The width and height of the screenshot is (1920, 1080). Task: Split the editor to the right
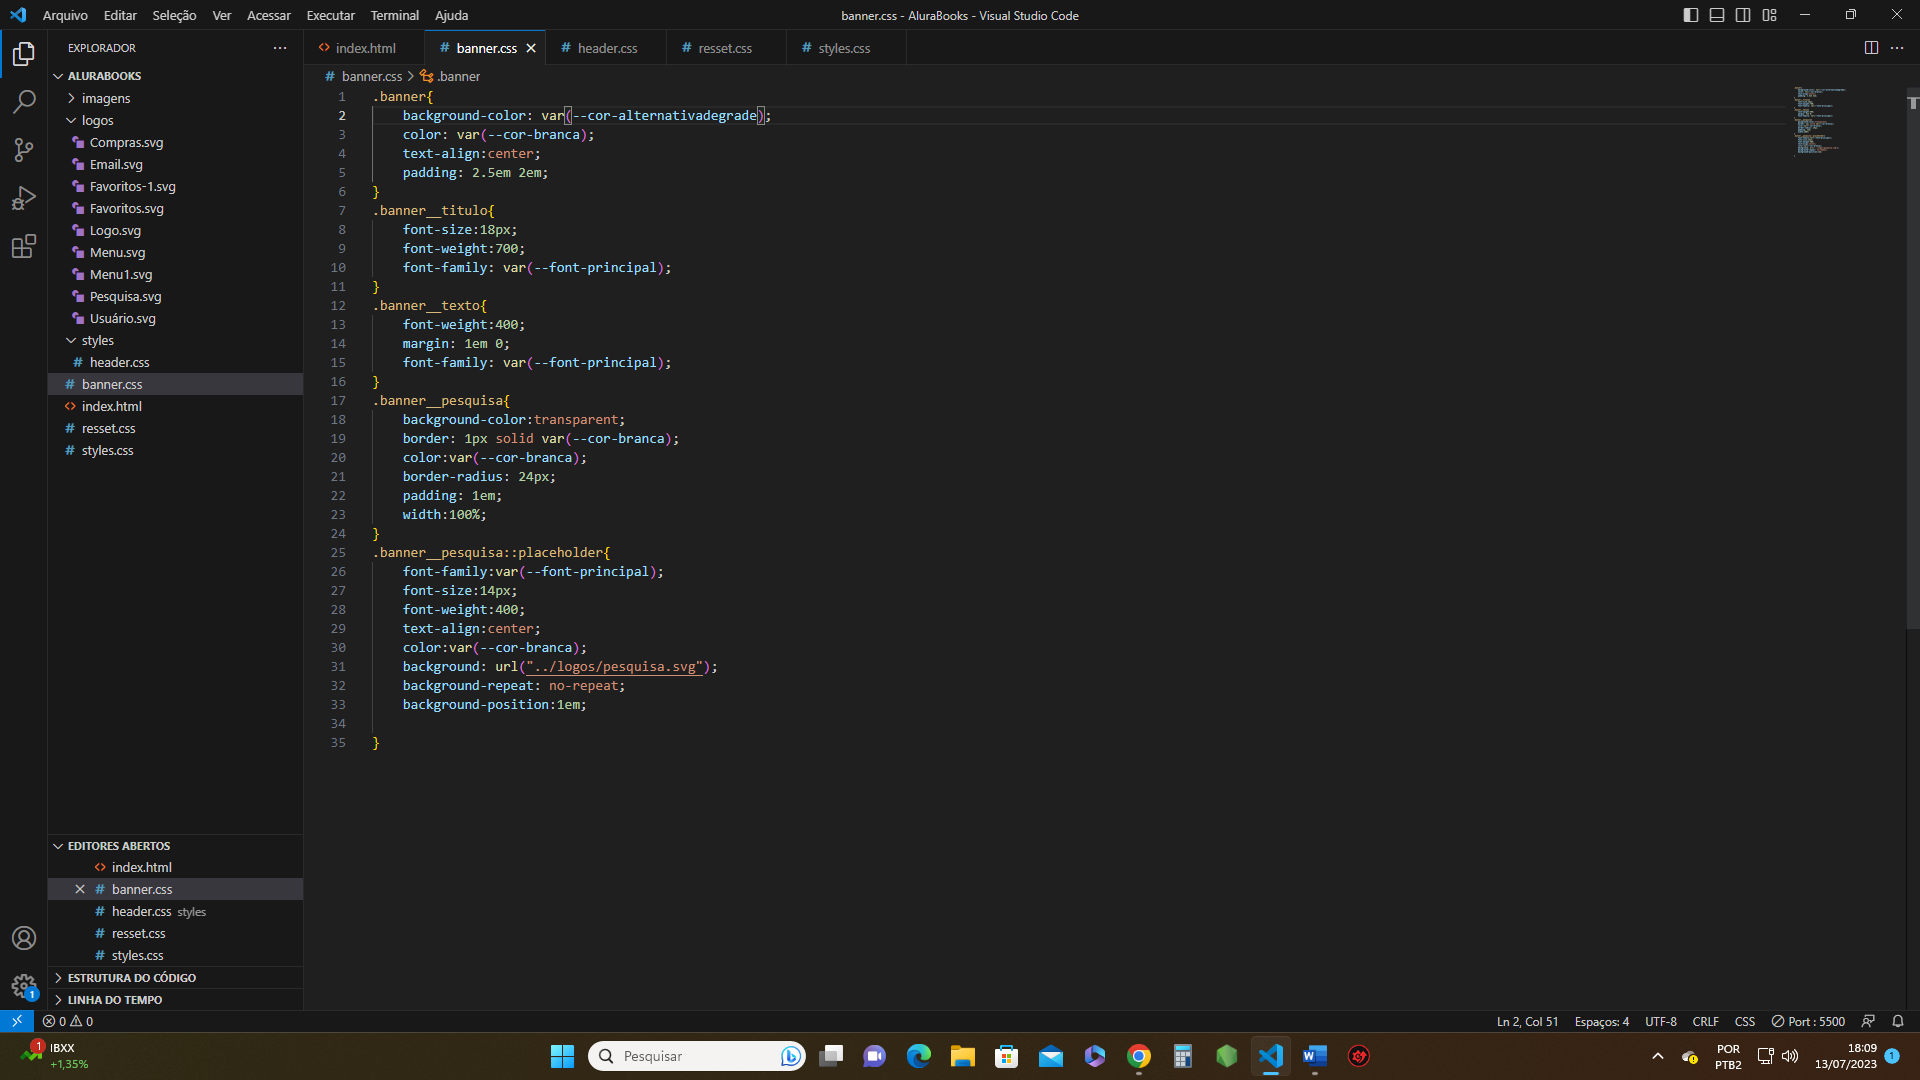pos(1871,48)
